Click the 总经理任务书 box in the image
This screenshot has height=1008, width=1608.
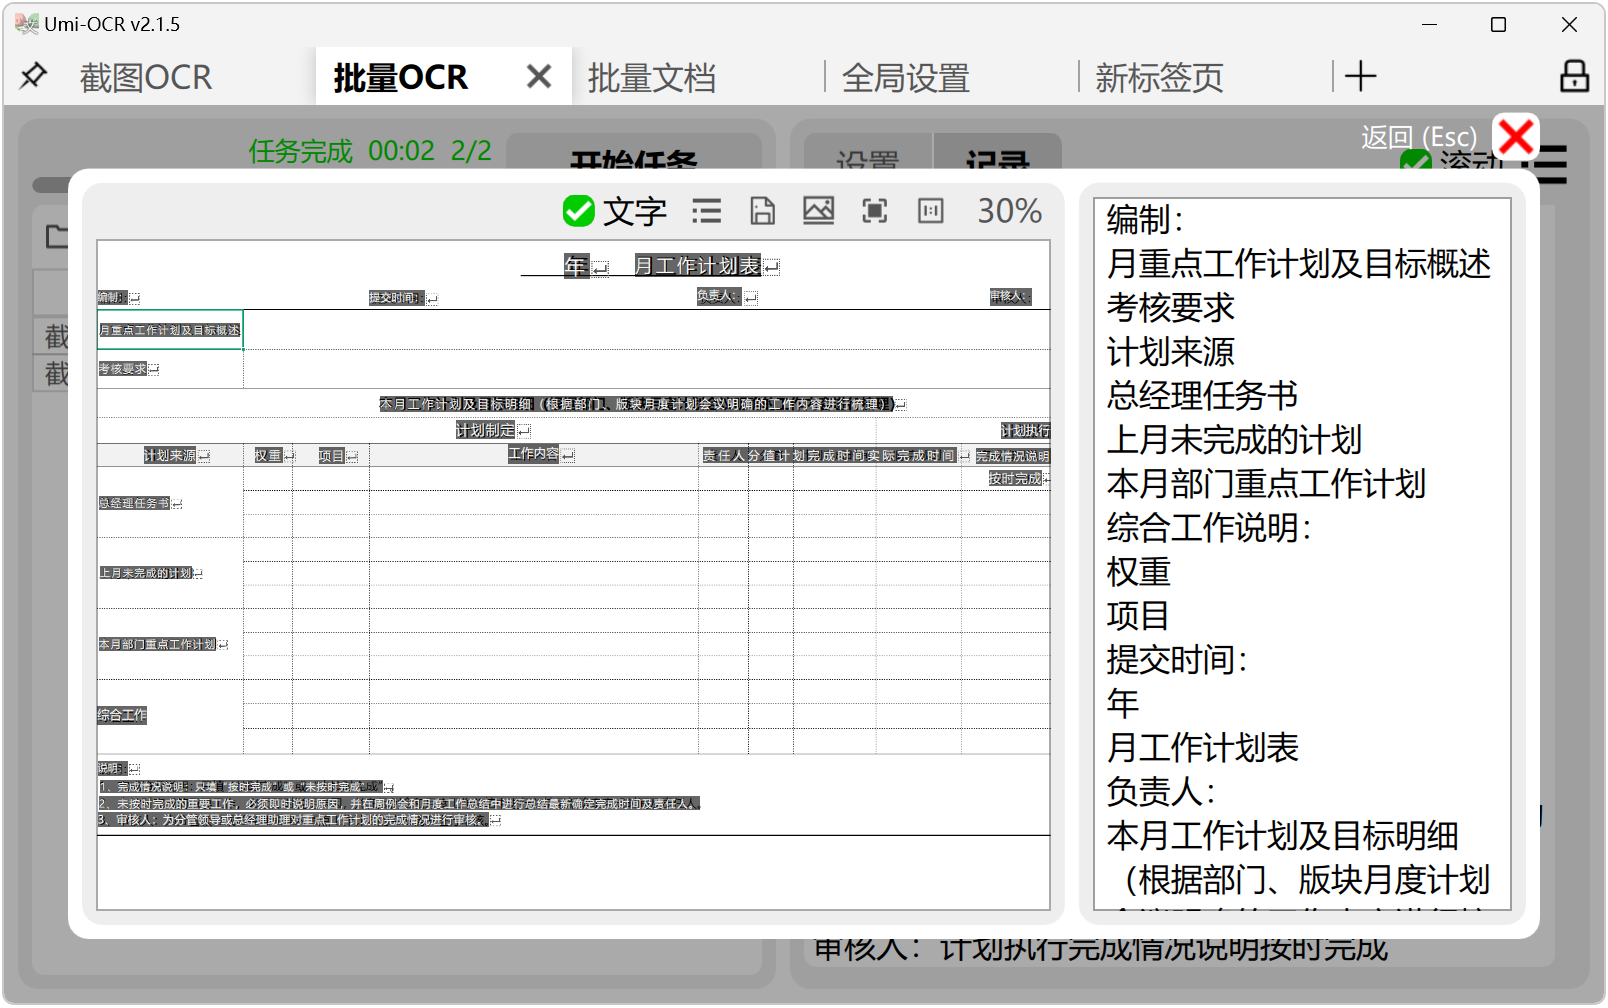134,503
